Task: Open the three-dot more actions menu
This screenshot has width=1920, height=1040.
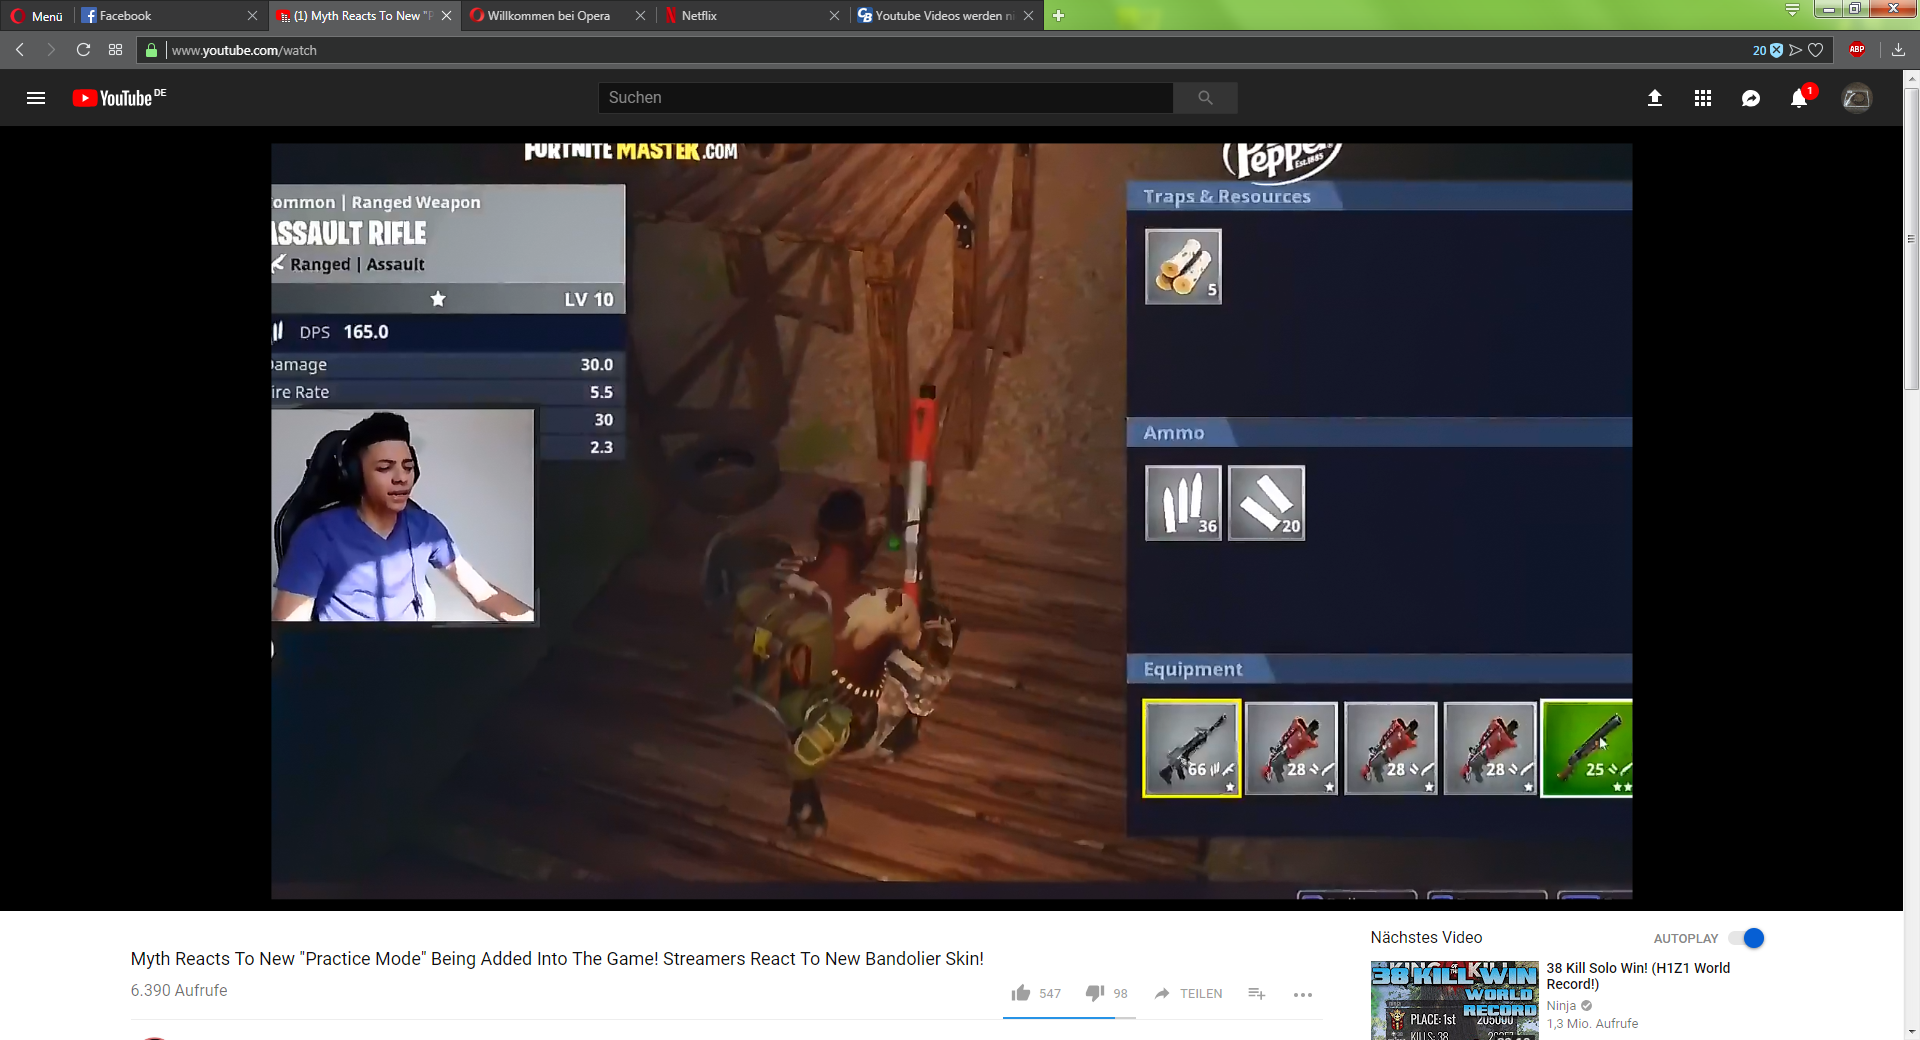Action: [1302, 994]
